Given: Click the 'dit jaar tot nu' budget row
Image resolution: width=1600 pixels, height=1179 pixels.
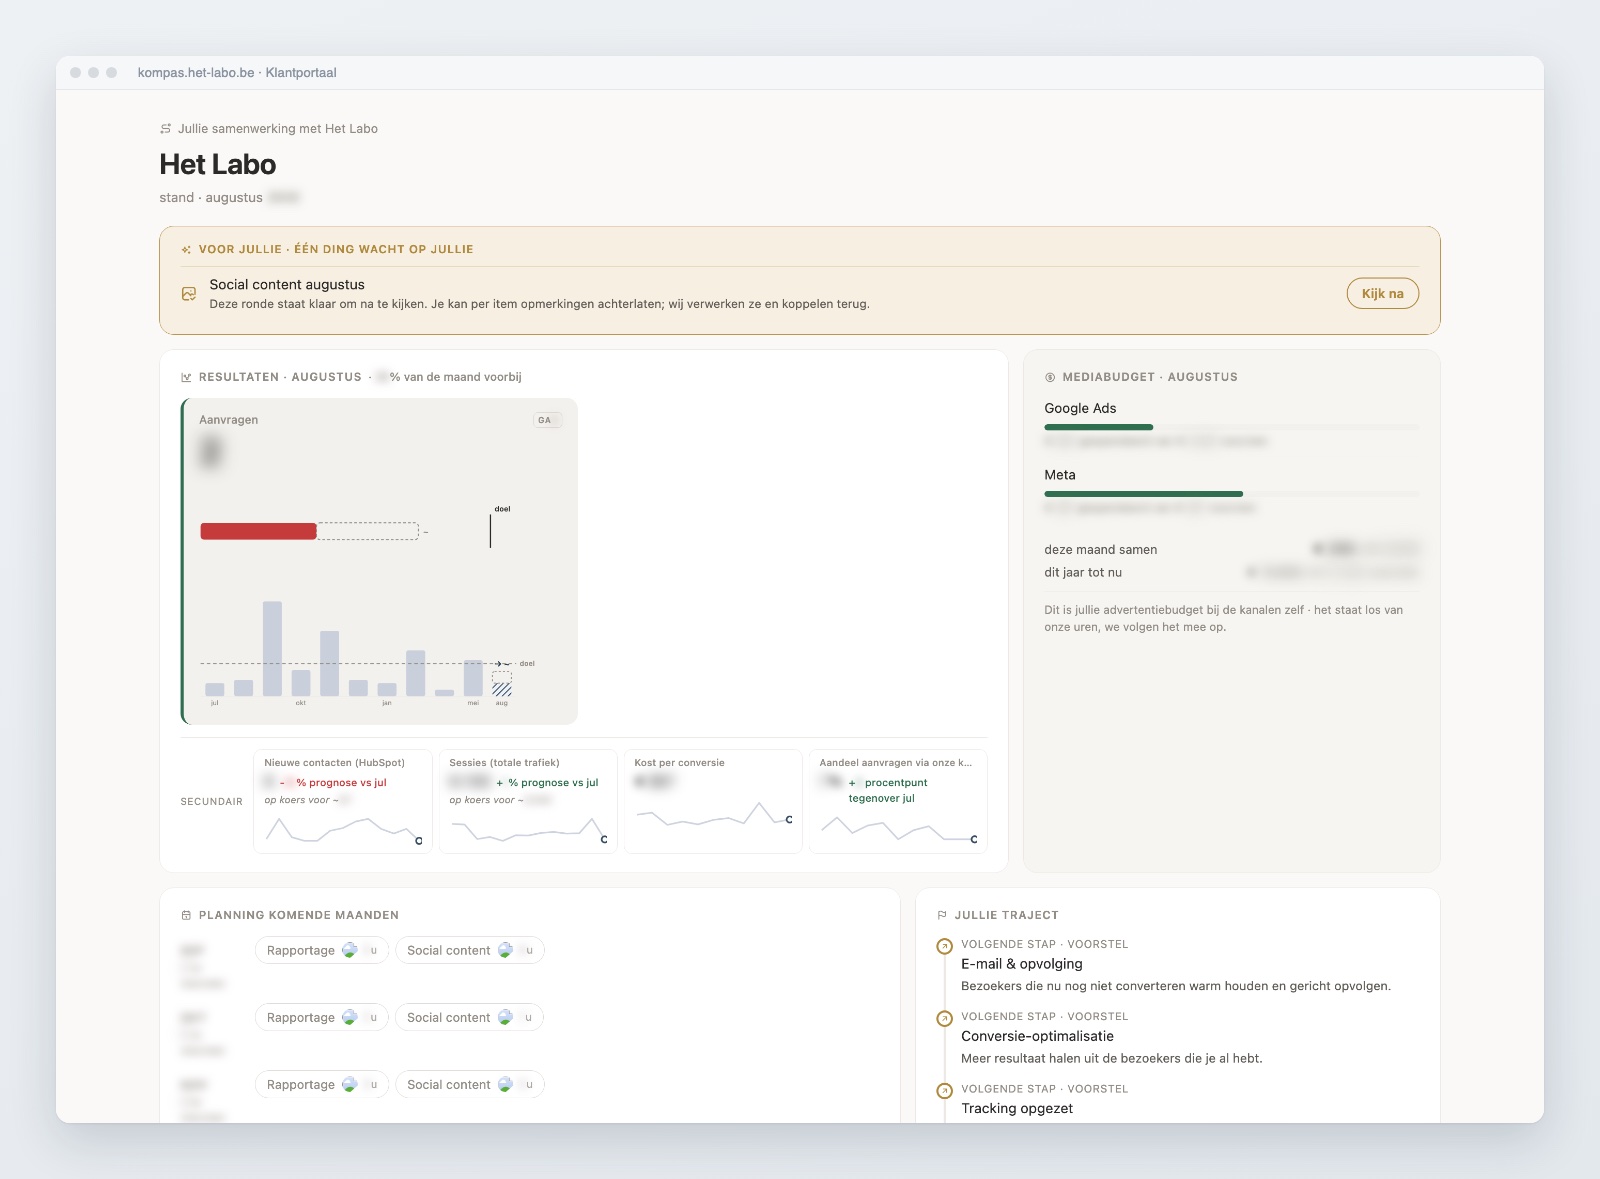Looking at the screenshot, I should 1231,573.
